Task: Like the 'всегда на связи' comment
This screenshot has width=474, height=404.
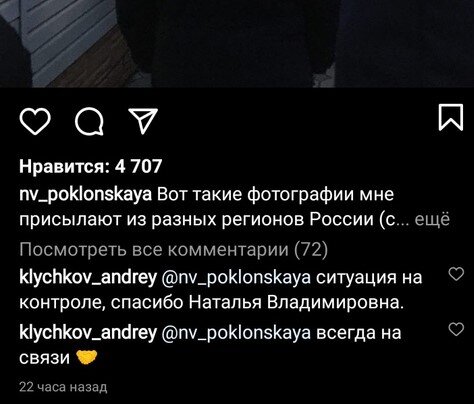Action: pos(456,329)
